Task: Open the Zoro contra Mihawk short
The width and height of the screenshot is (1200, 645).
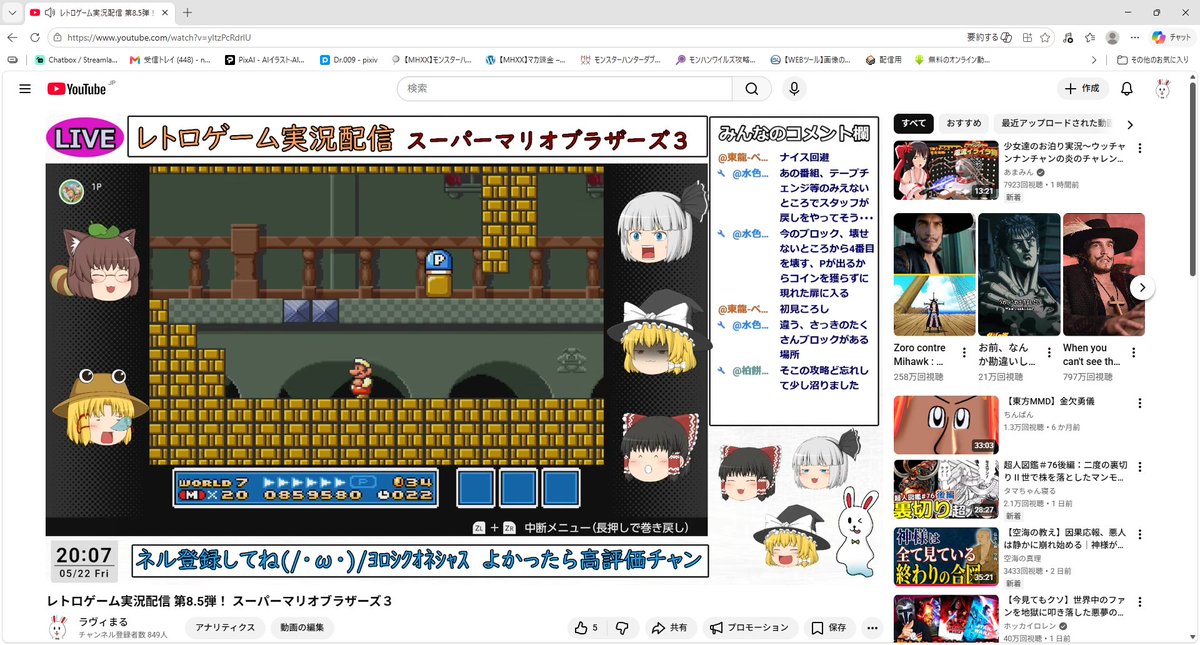Action: (x=934, y=274)
